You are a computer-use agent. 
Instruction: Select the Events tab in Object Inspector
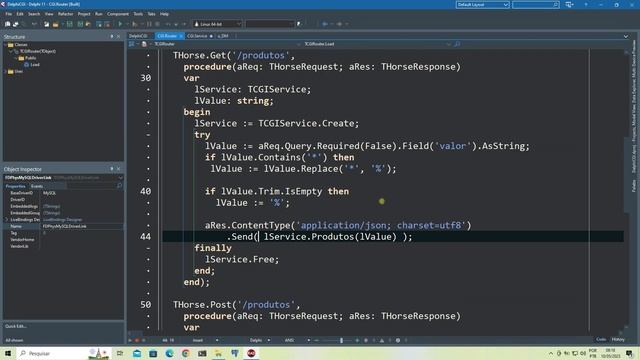37,186
